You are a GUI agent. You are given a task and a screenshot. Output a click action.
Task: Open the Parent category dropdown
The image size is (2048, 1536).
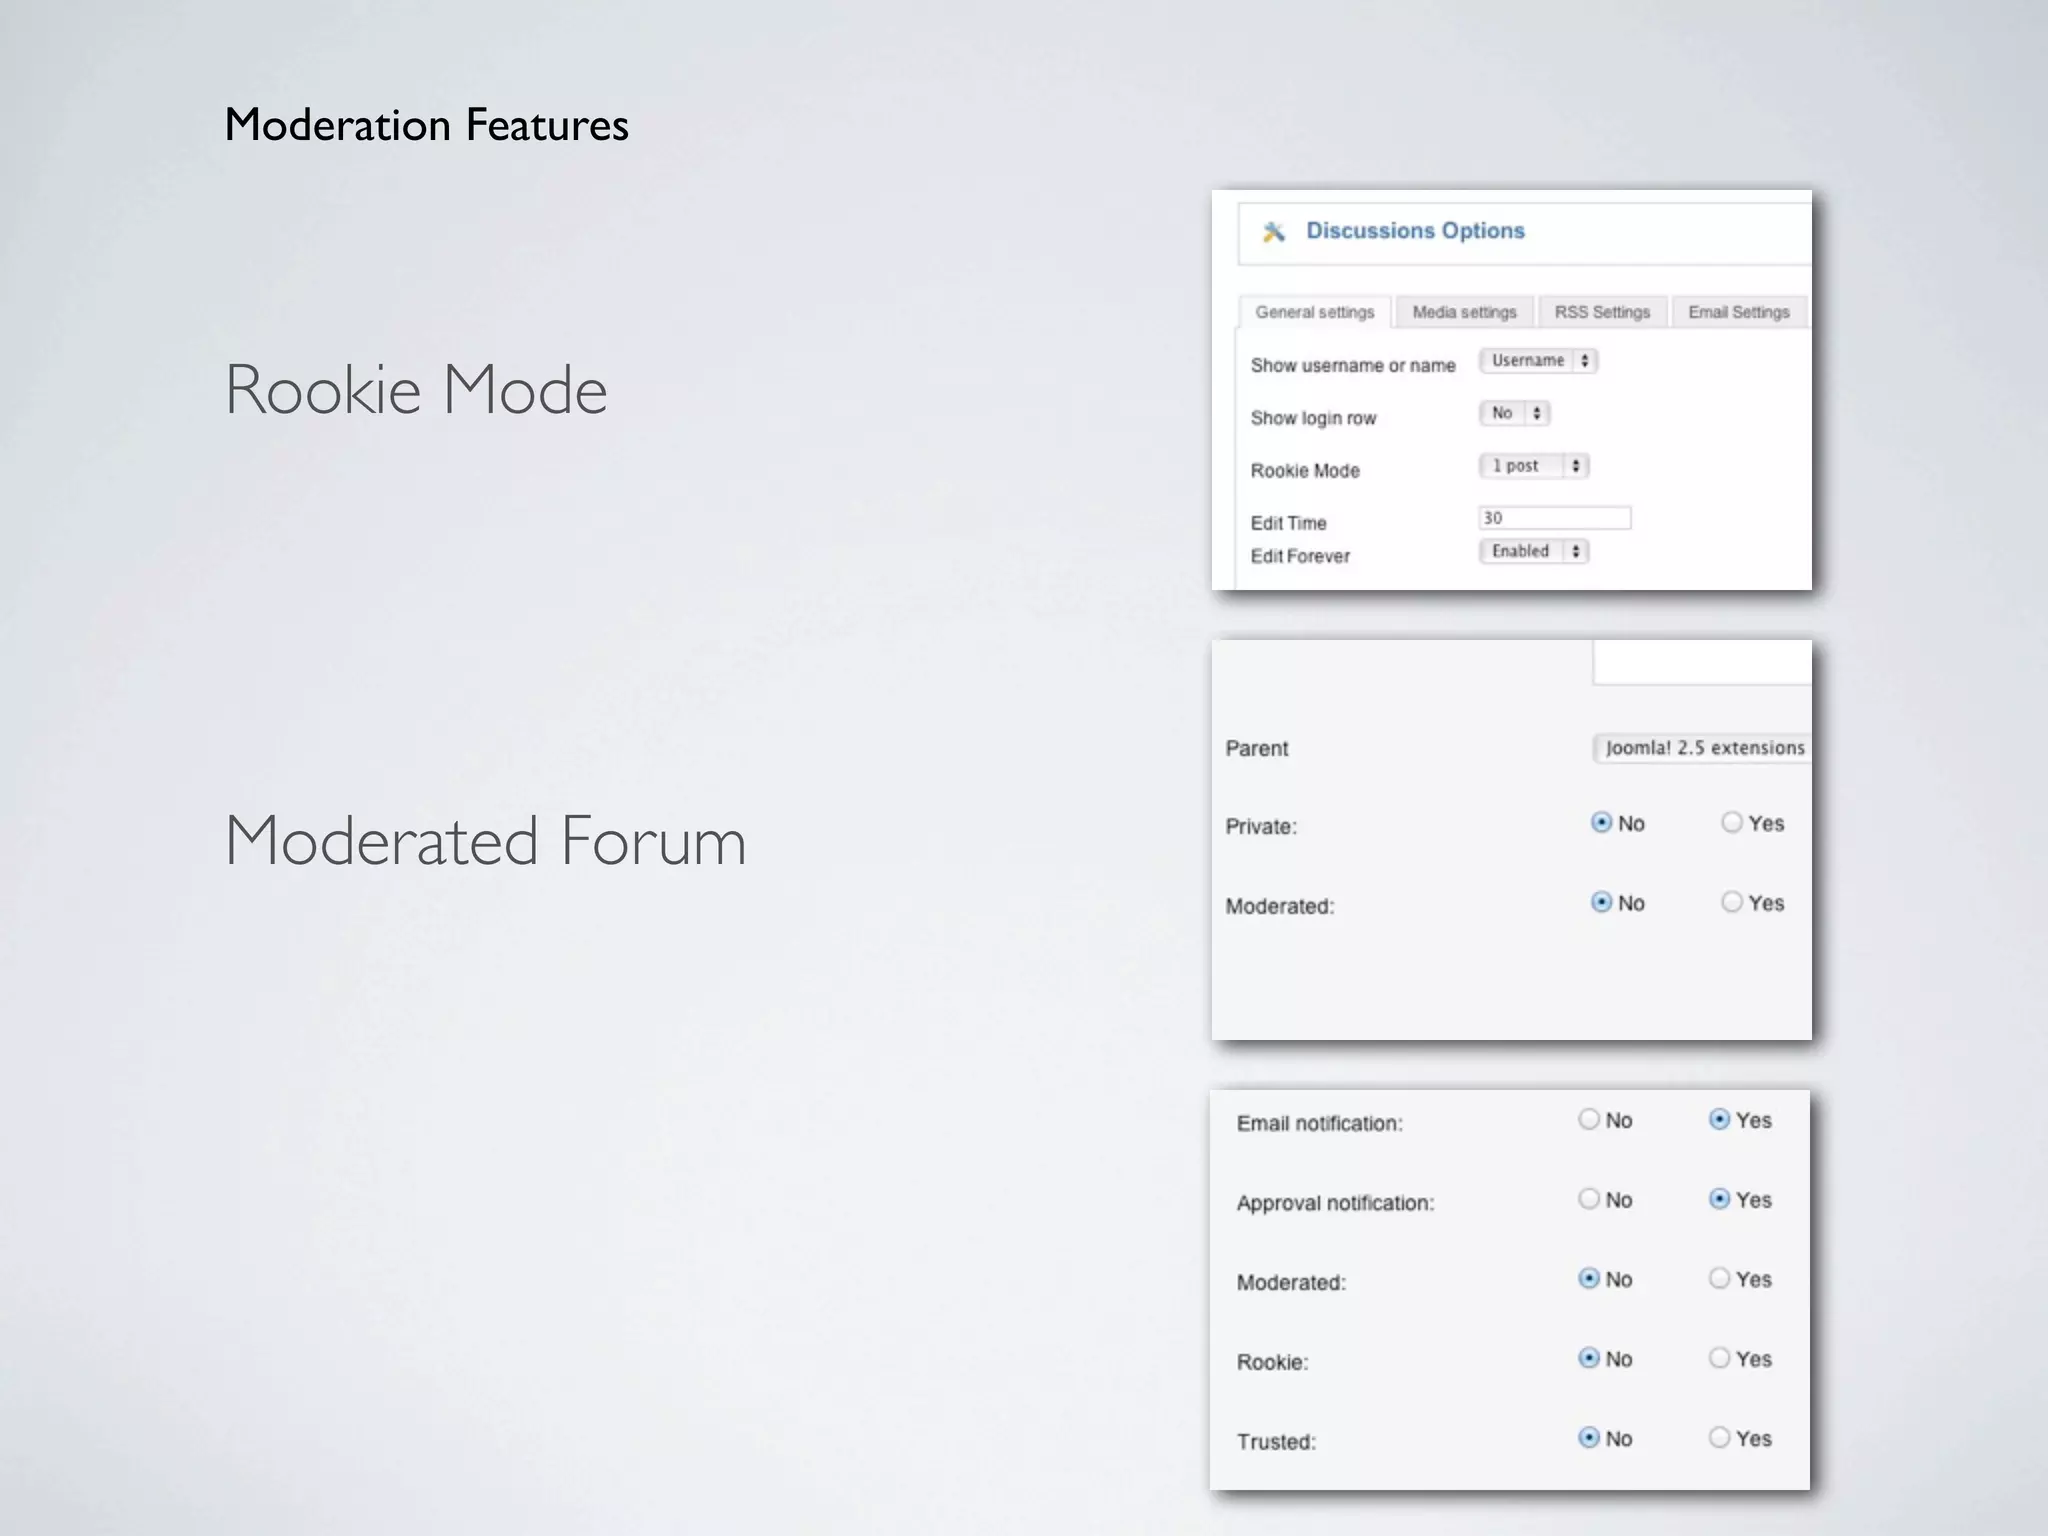(1702, 748)
